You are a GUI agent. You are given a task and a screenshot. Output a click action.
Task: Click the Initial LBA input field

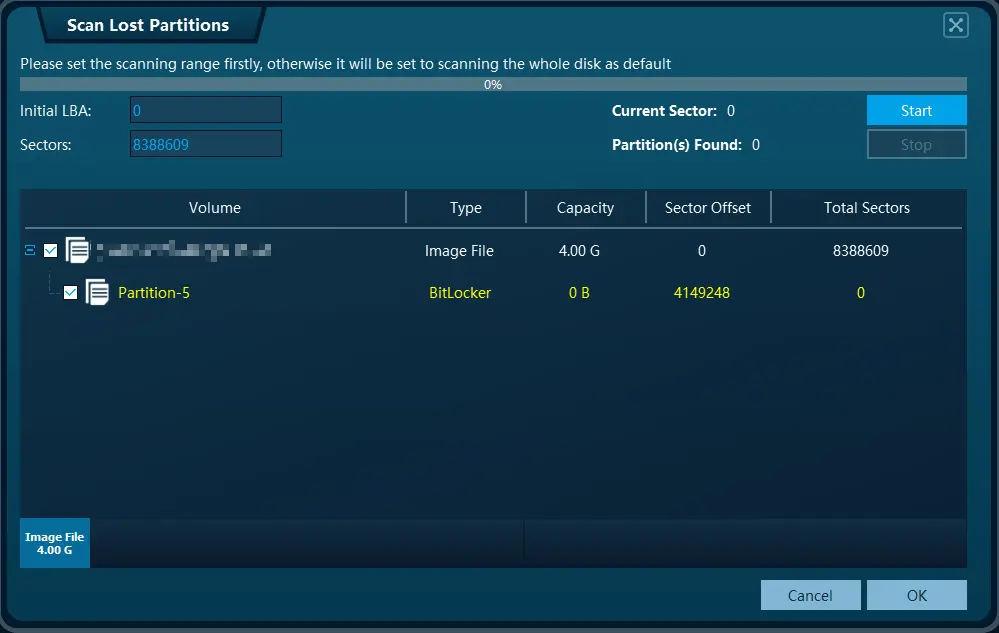pos(205,110)
